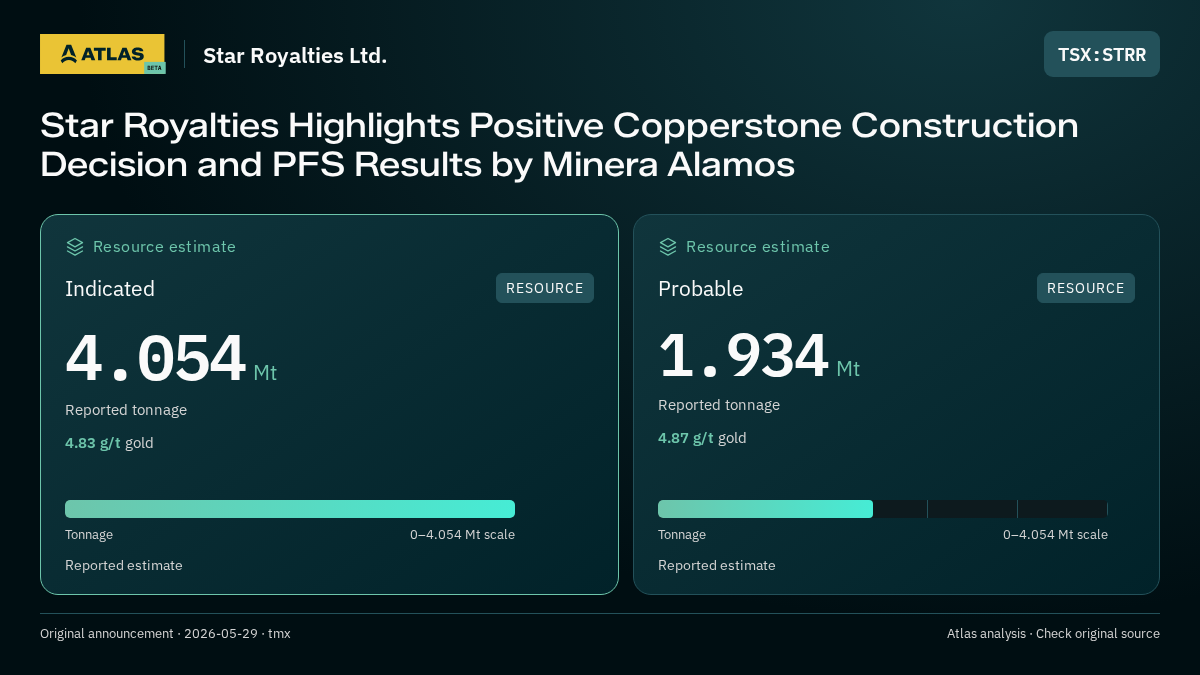Click the Star Royalties Ltd. company name
1200x675 pixels.
[x=295, y=56]
